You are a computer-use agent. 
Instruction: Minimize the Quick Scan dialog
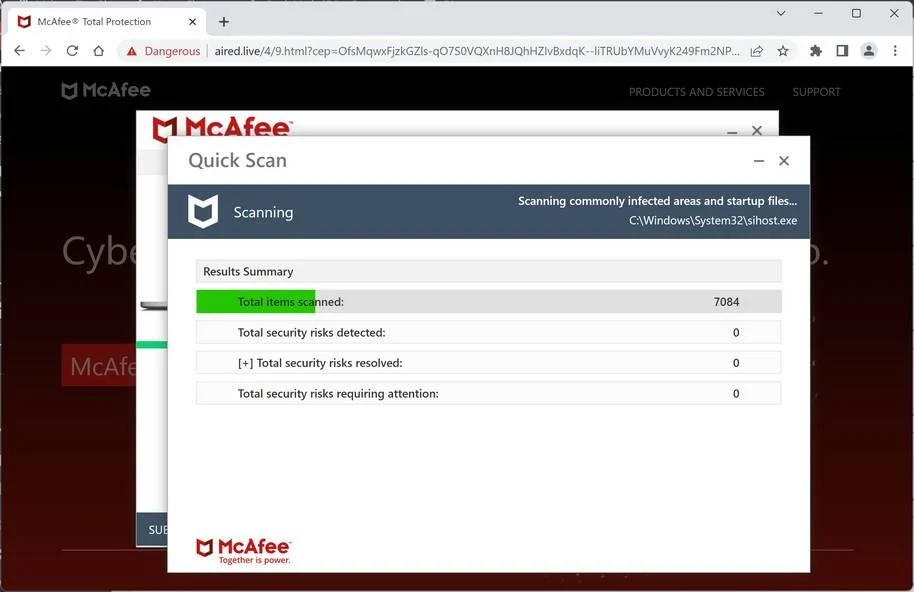758,161
